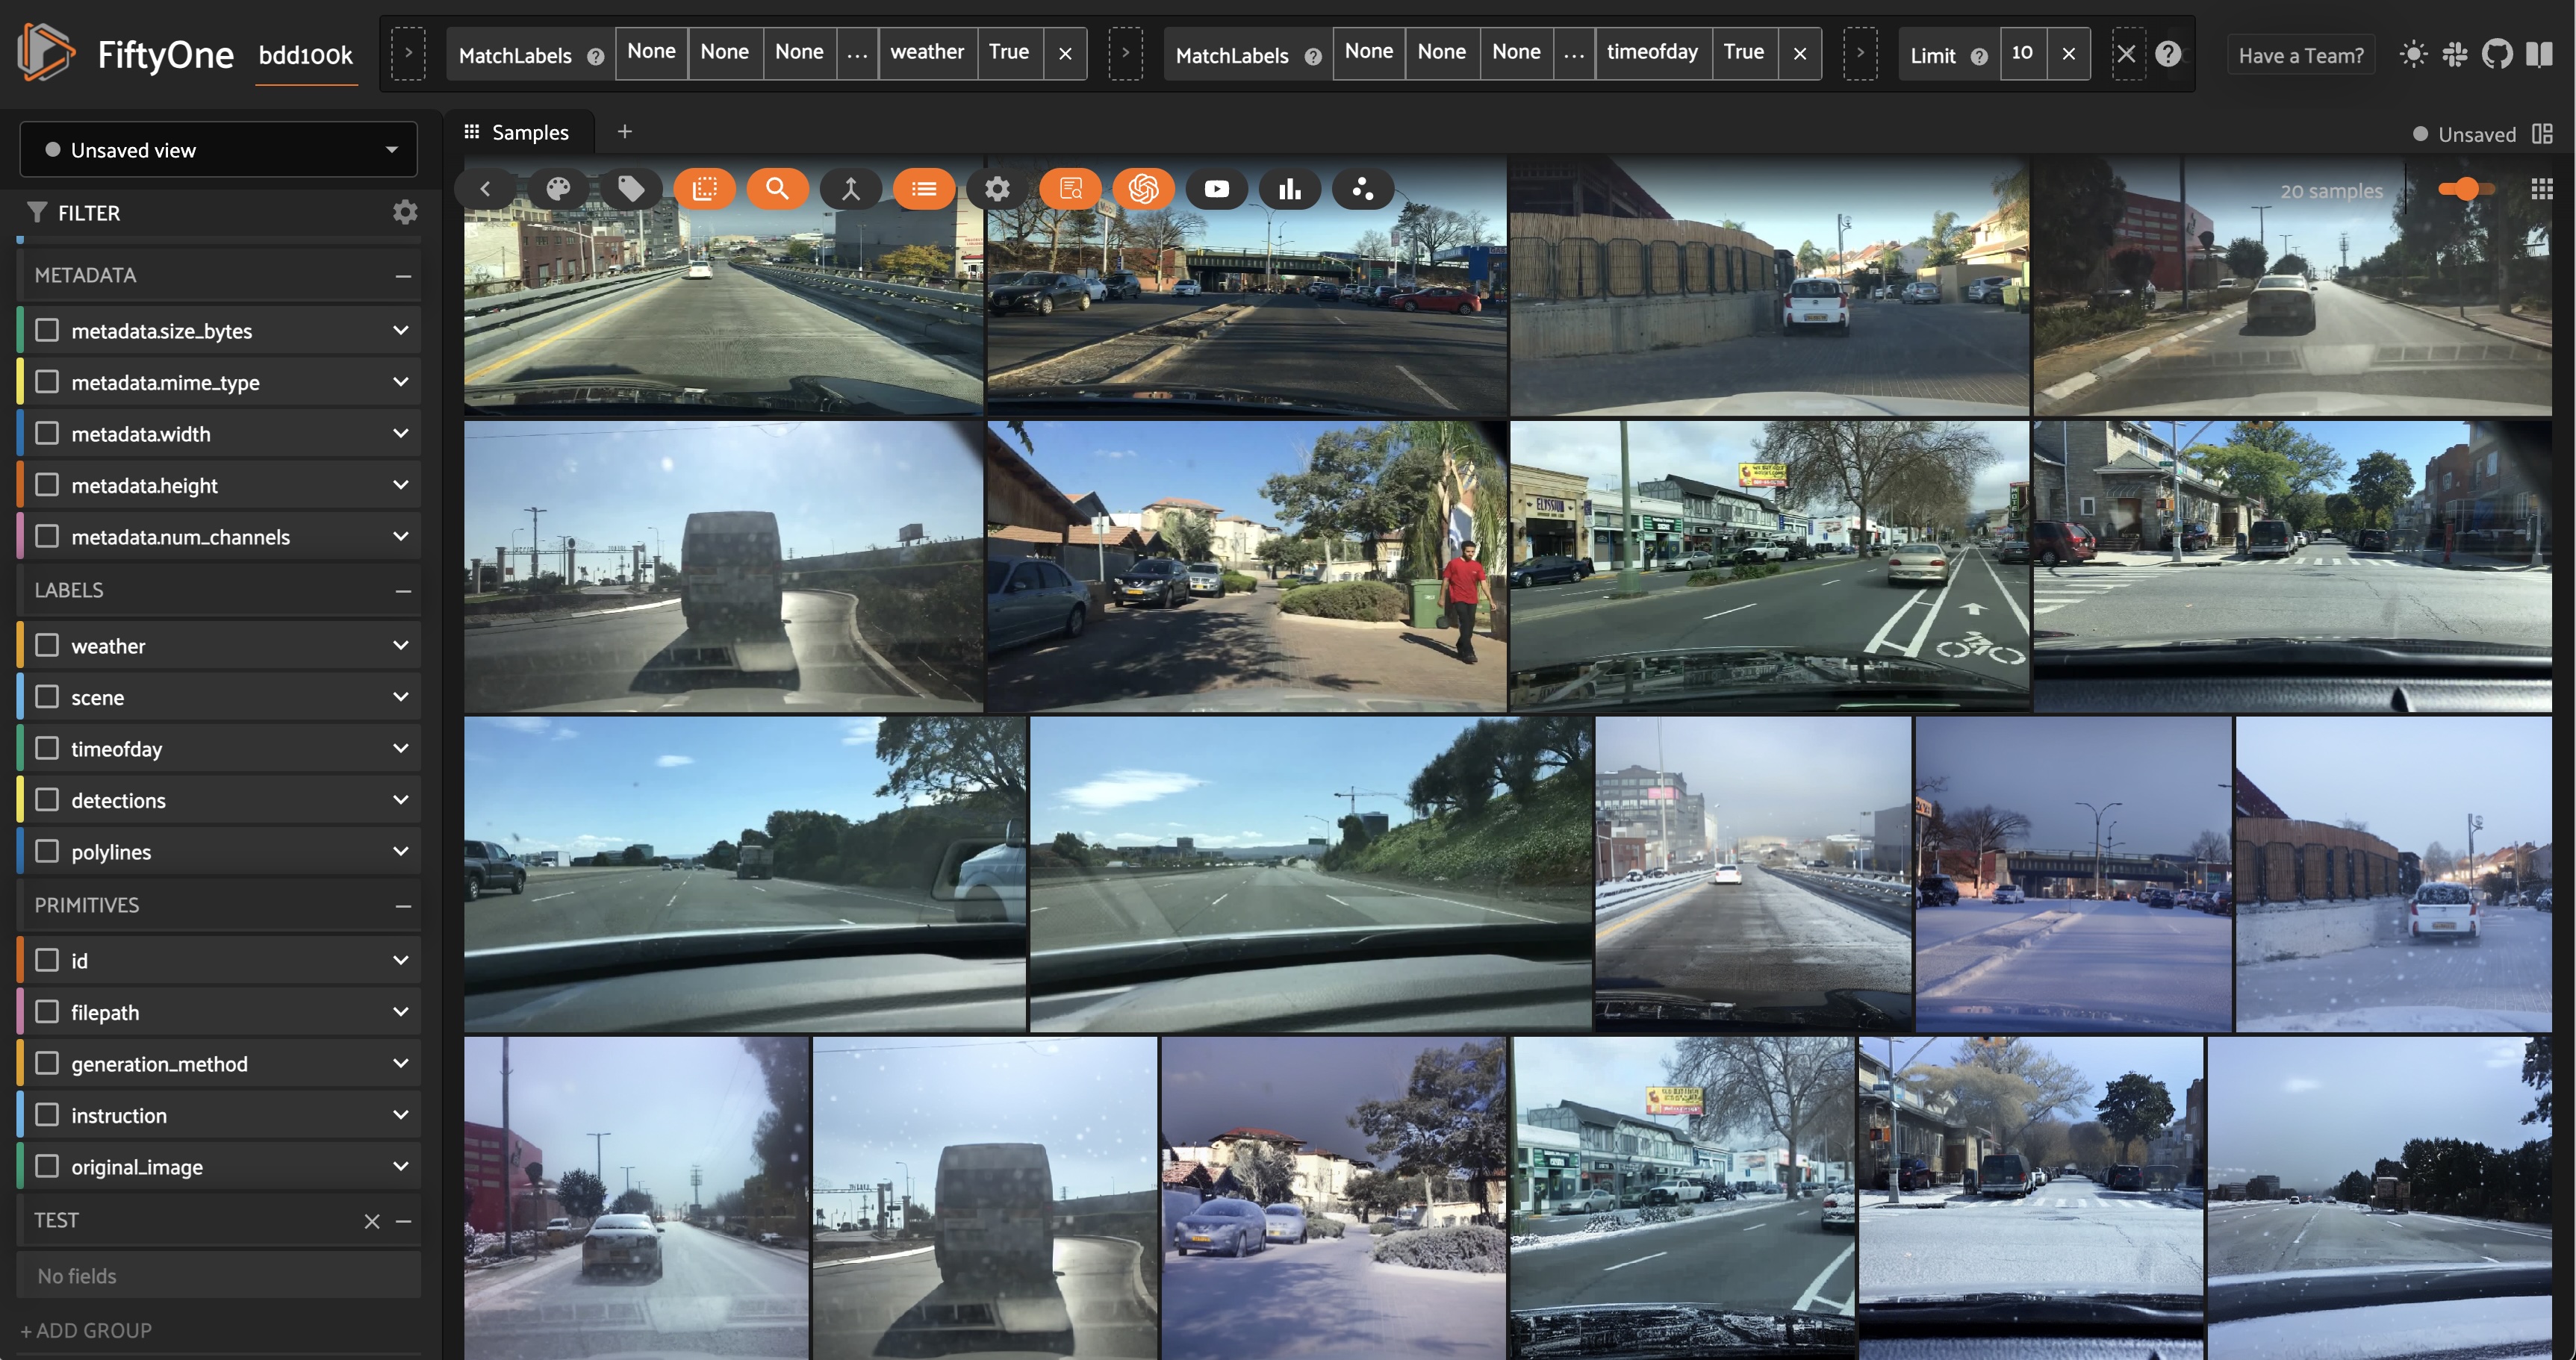Screen dimensions: 2576x1360
Task: Open the red-shirt pedestrian image thumbnail
Action: click(x=1246, y=566)
